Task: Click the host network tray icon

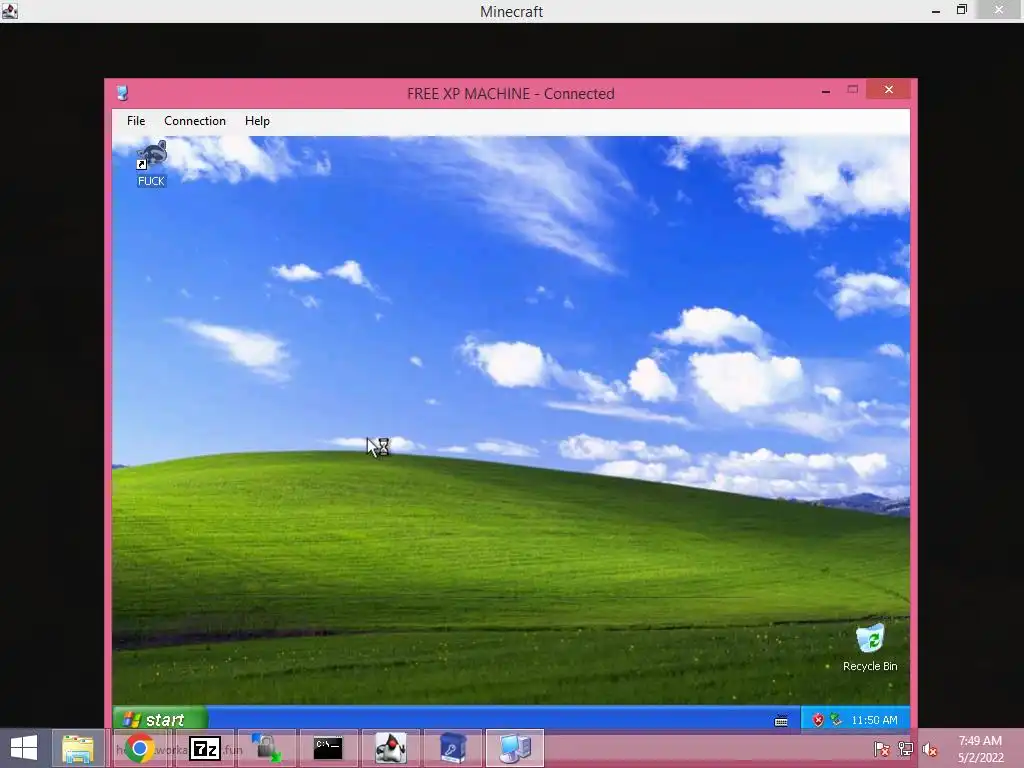Action: pyautogui.click(x=906, y=750)
